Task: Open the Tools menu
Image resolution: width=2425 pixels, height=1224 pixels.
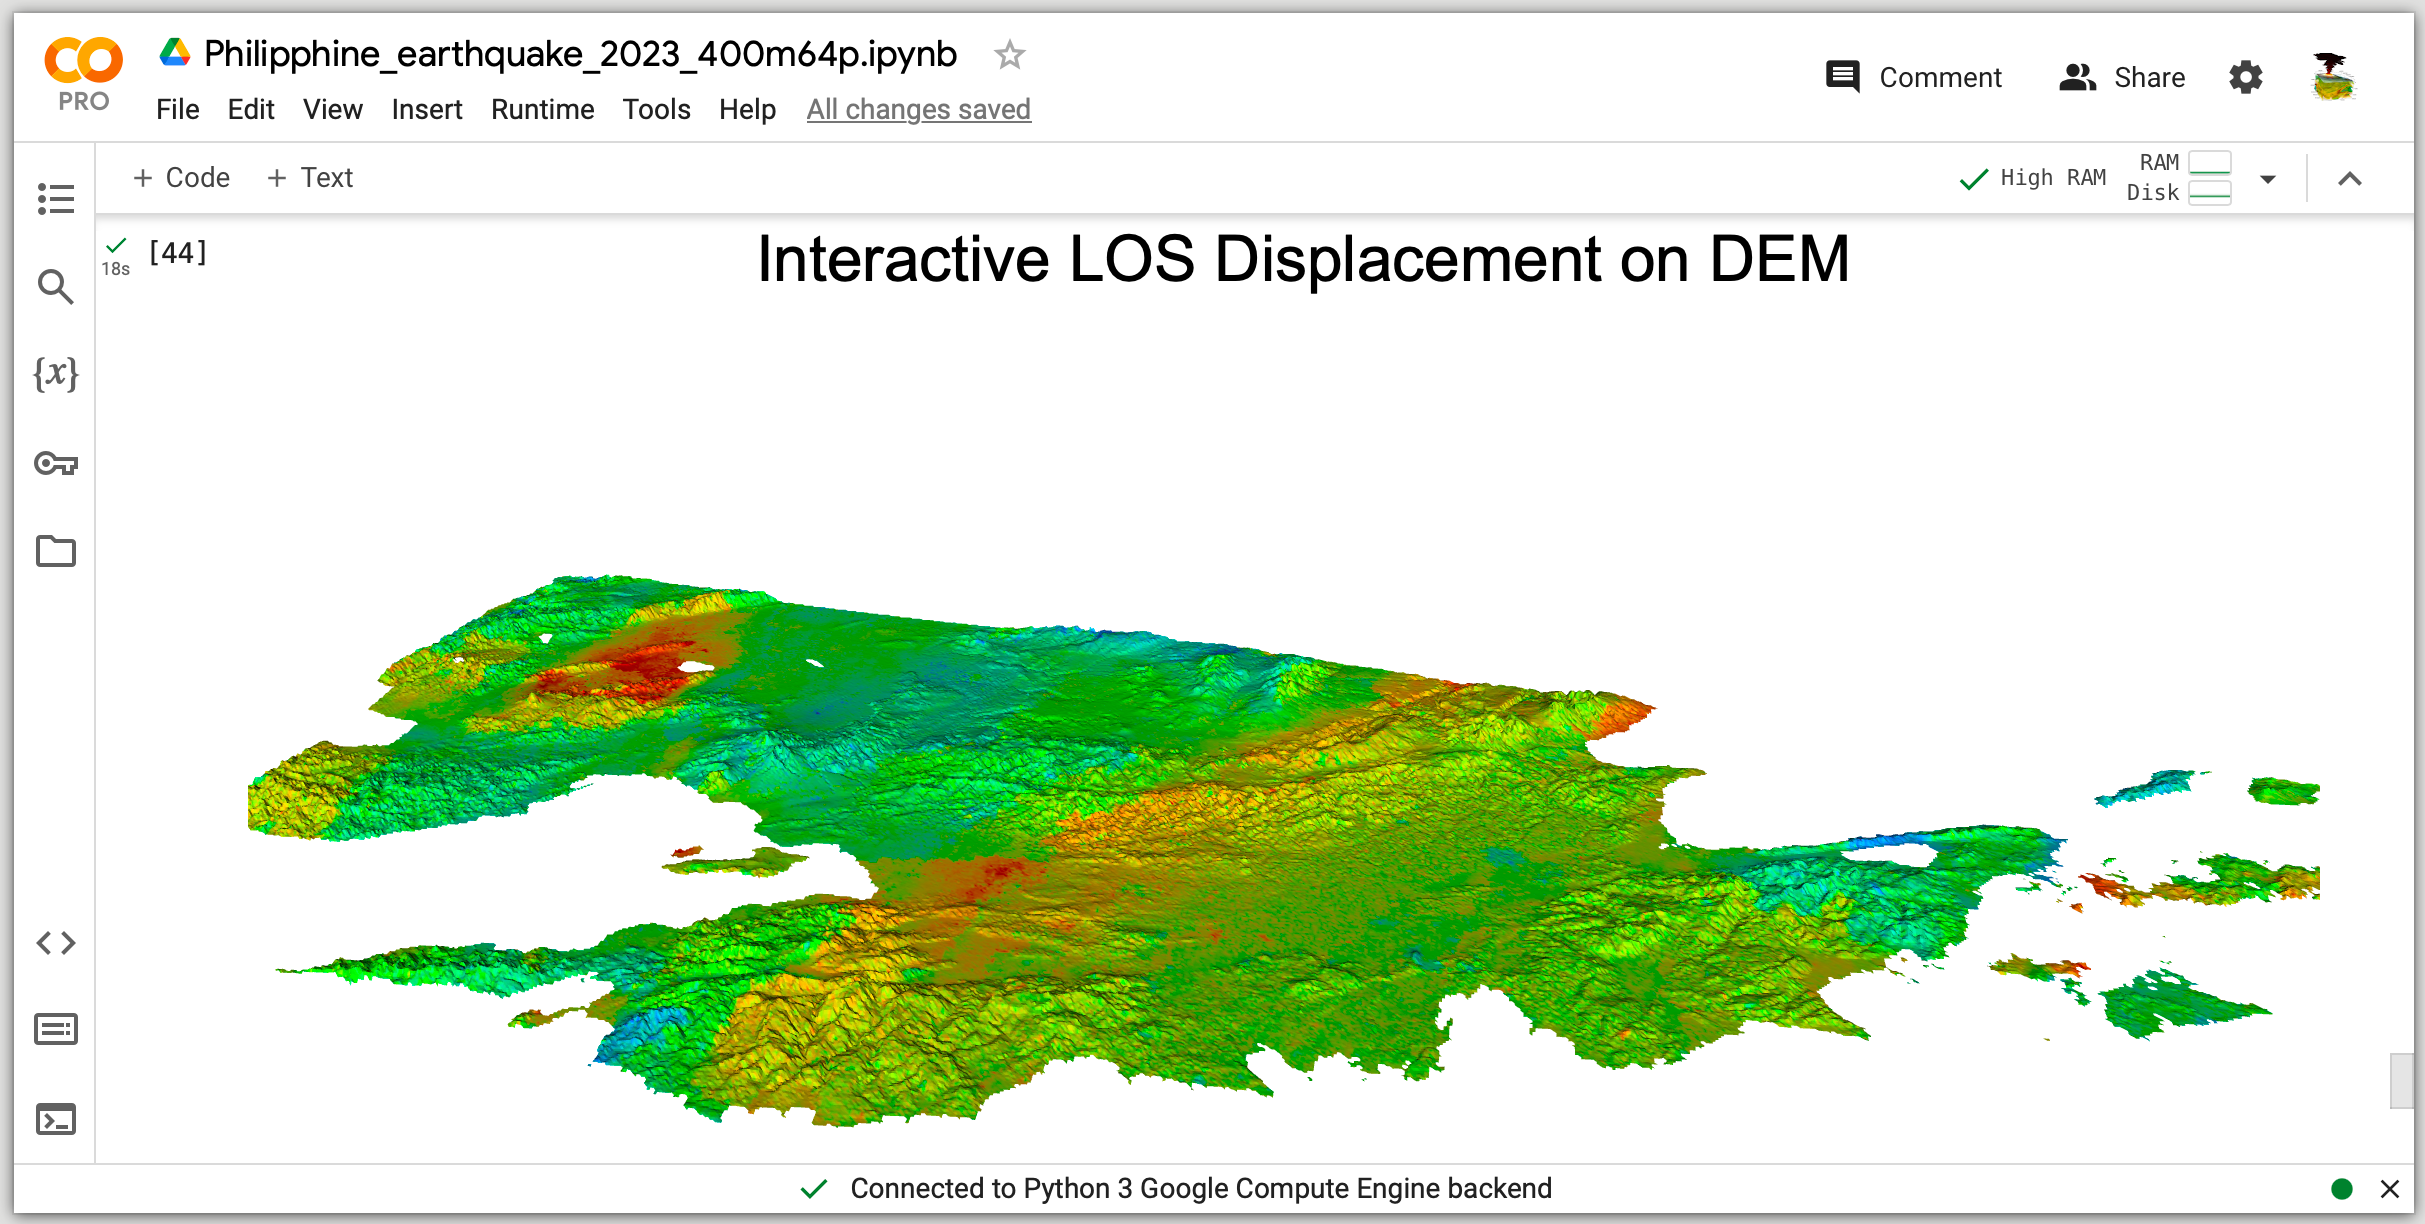Action: pyautogui.click(x=656, y=109)
